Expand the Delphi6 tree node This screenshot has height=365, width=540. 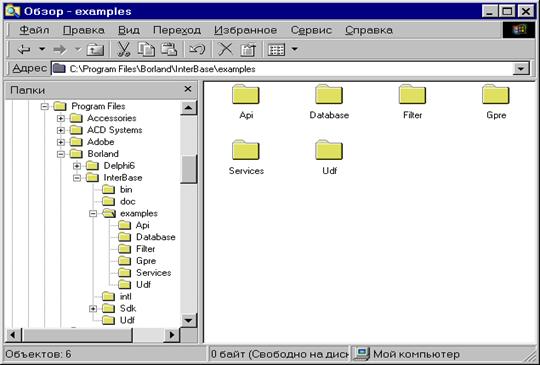tap(77, 166)
